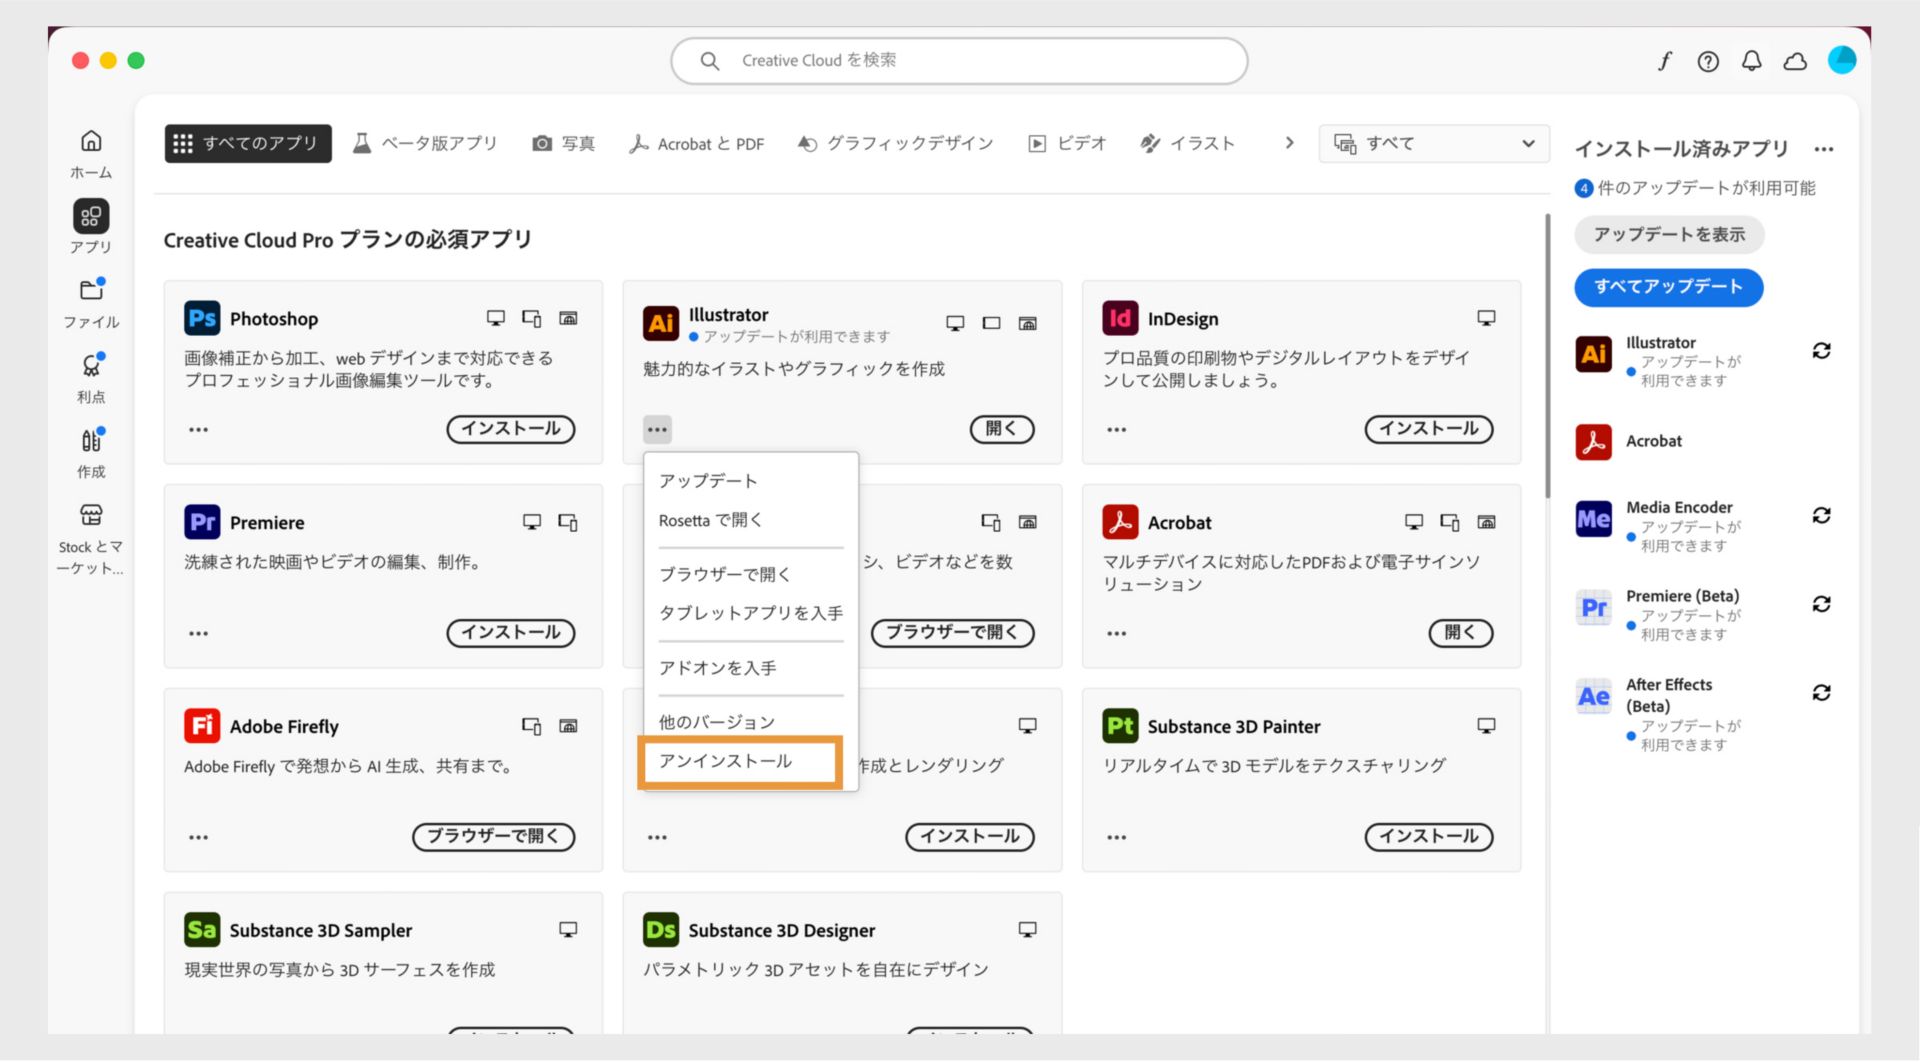Click the Substance 3D Painter Pt icon

tap(1120, 726)
